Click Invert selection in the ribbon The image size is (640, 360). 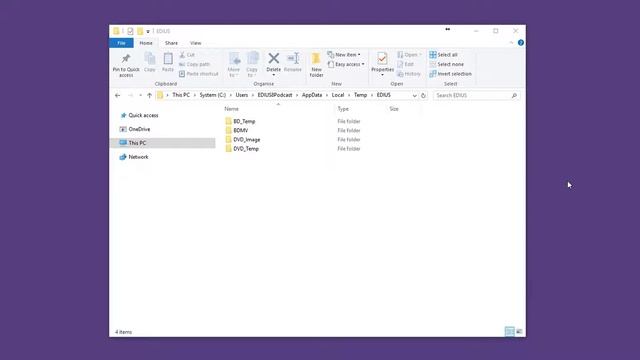point(450,74)
